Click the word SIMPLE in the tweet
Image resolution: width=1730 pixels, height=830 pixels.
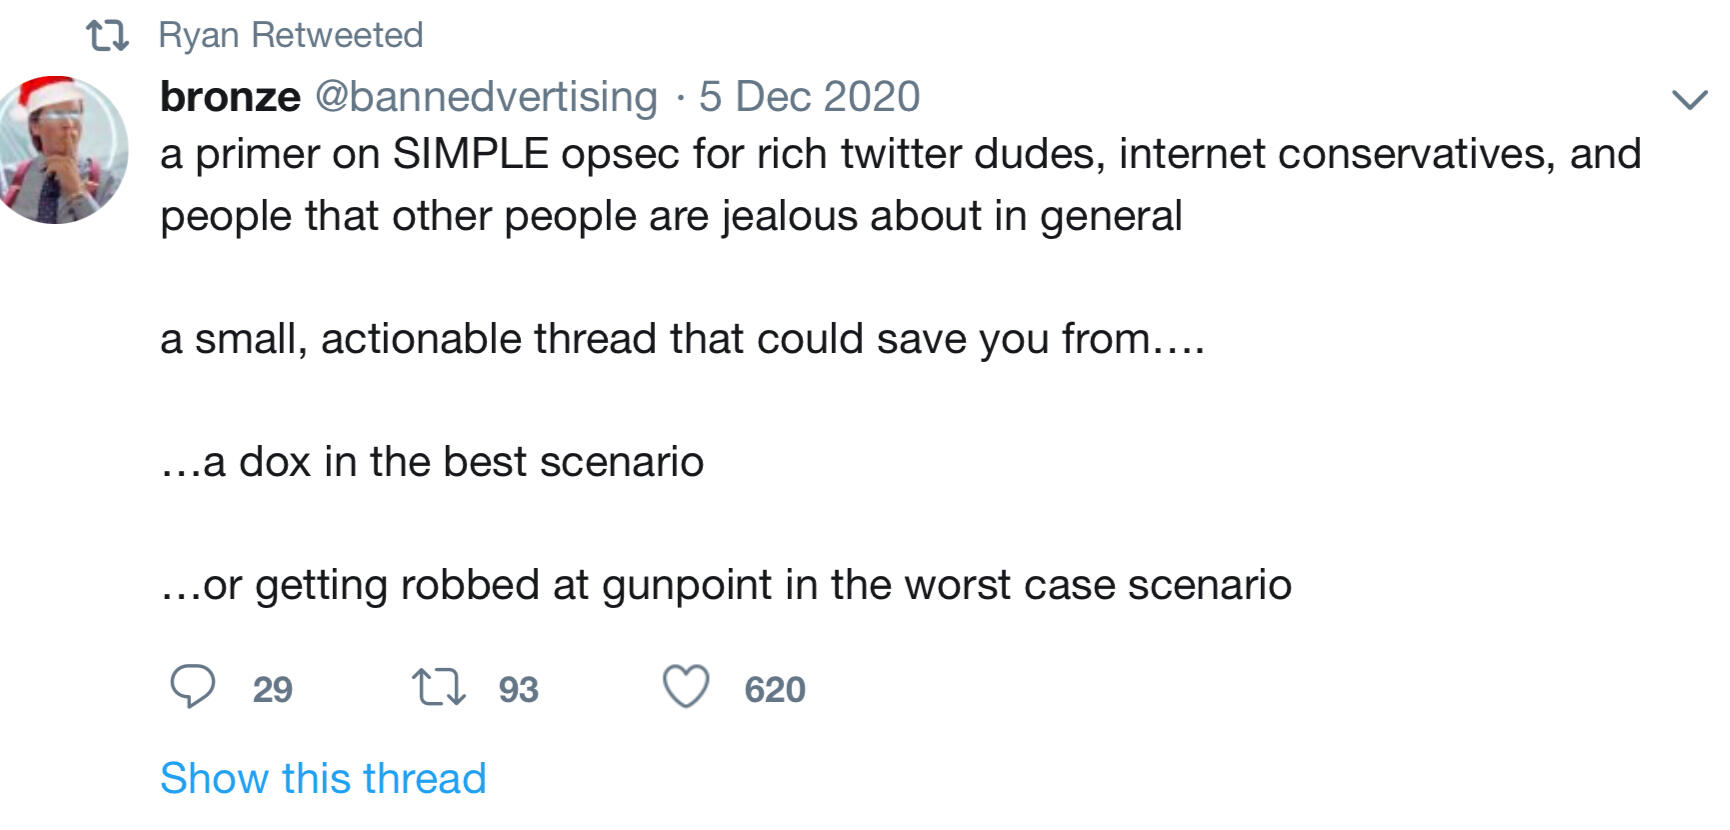[470, 154]
